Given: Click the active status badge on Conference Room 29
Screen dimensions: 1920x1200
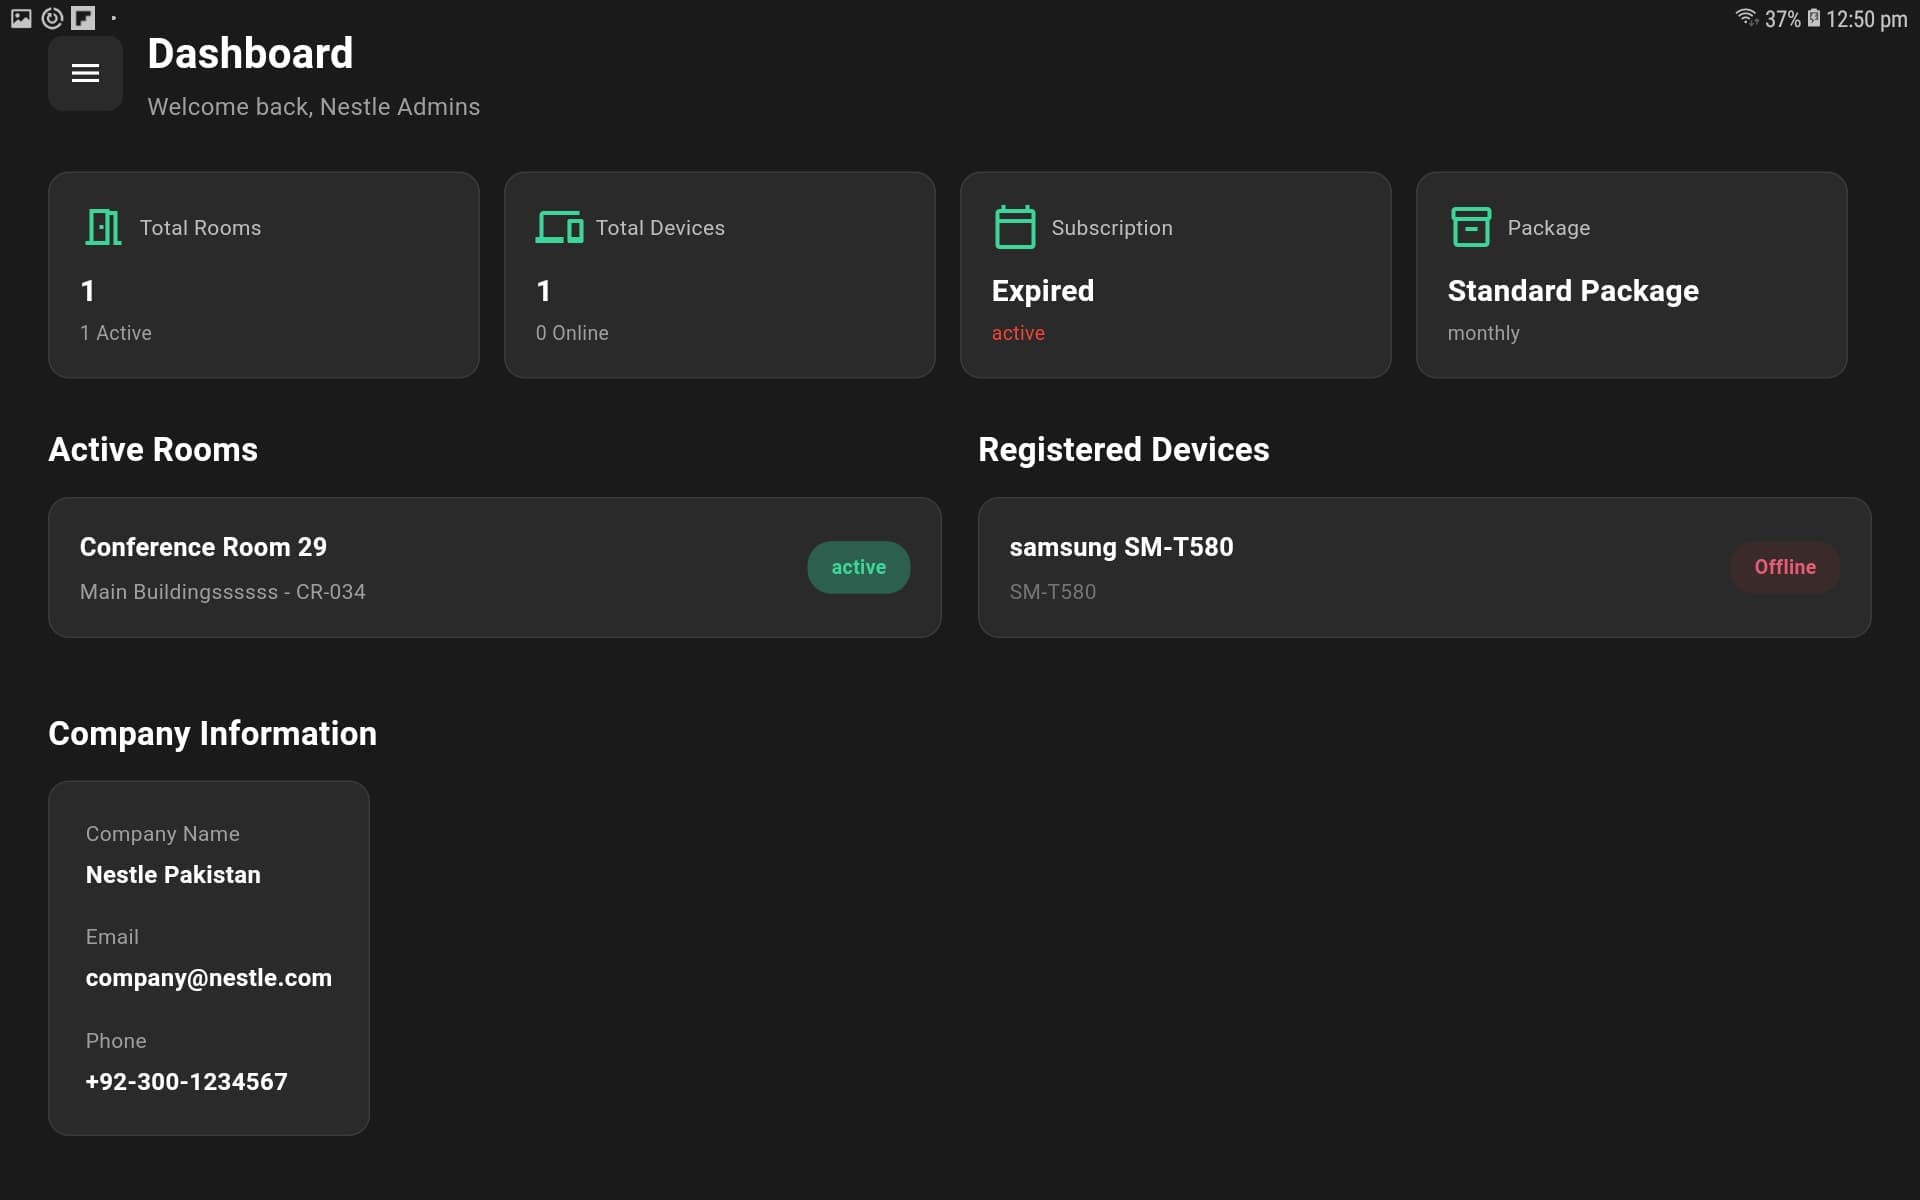Looking at the screenshot, I should click(x=858, y=567).
